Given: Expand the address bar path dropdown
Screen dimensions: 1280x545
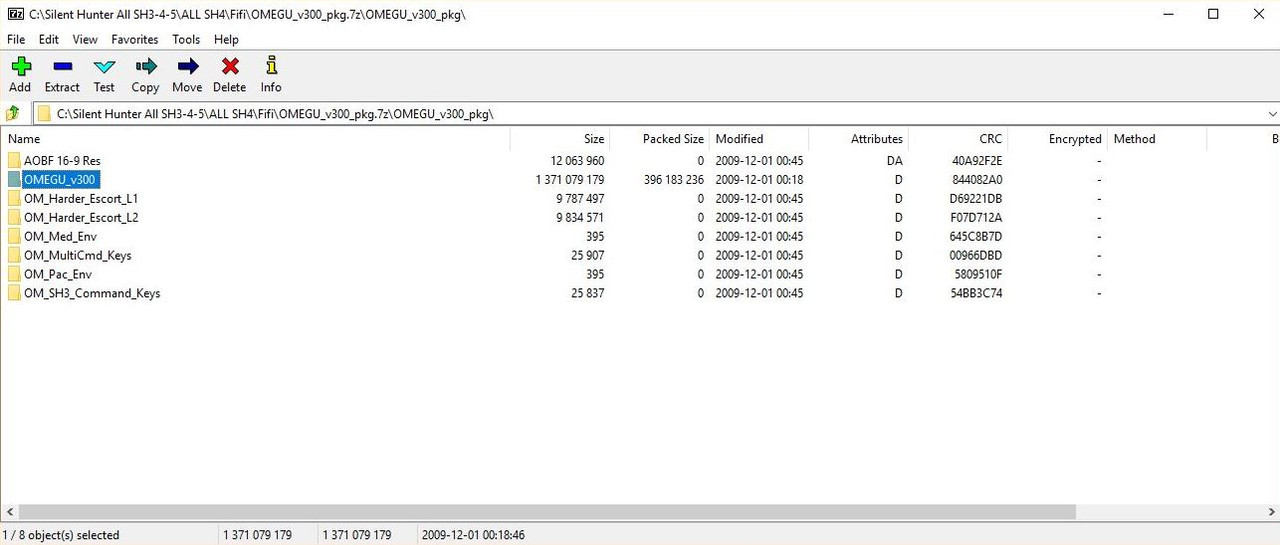Looking at the screenshot, I should tap(1271, 114).
